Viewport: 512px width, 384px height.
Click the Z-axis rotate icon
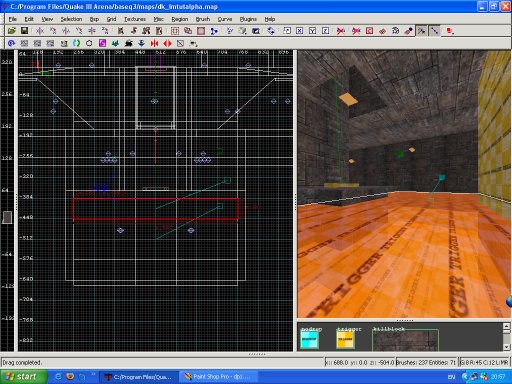[105, 31]
